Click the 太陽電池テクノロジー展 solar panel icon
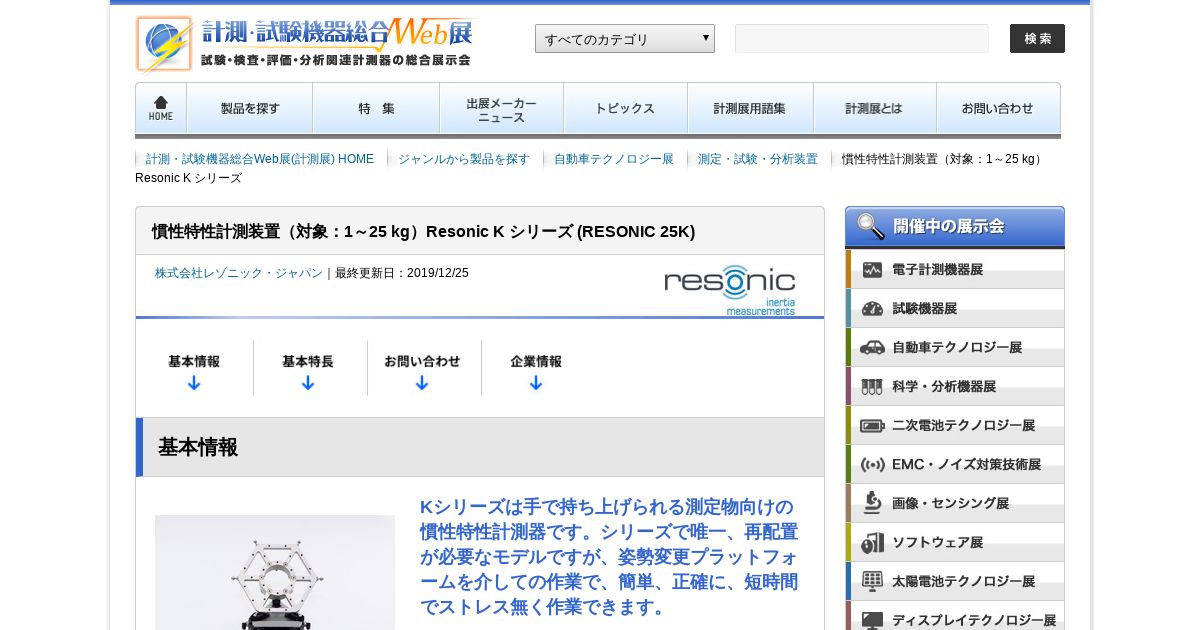Viewport: 1200px width, 630px height. pyautogui.click(x=872, y=581)
